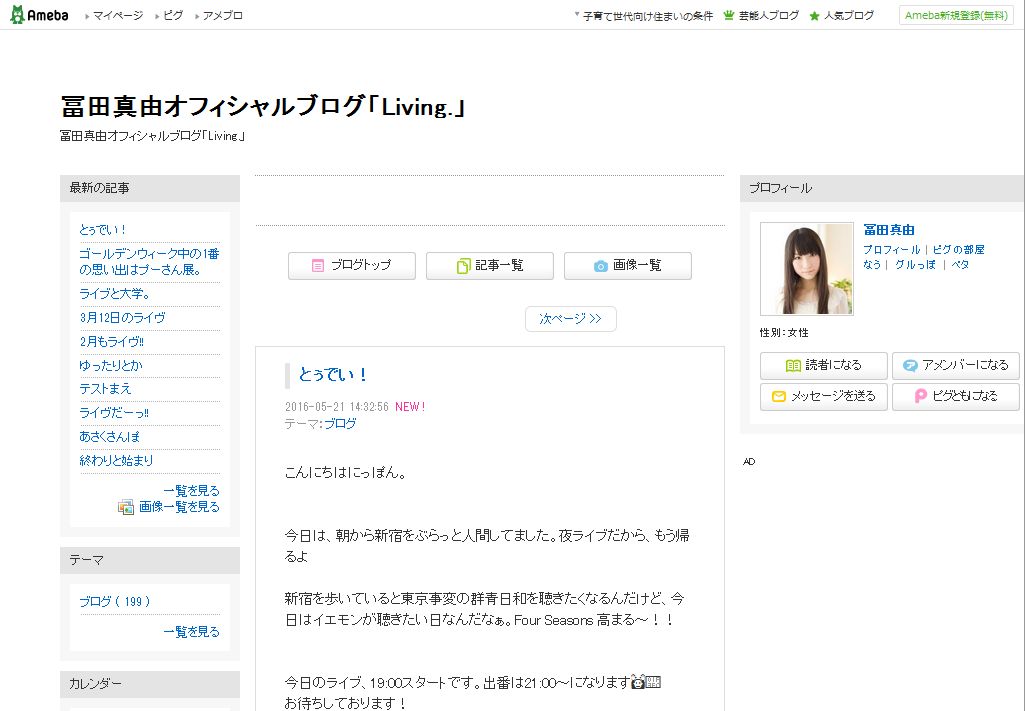The image size is (1025, 711).
Task: Open なう link in profile
Action: pos(872,264)
